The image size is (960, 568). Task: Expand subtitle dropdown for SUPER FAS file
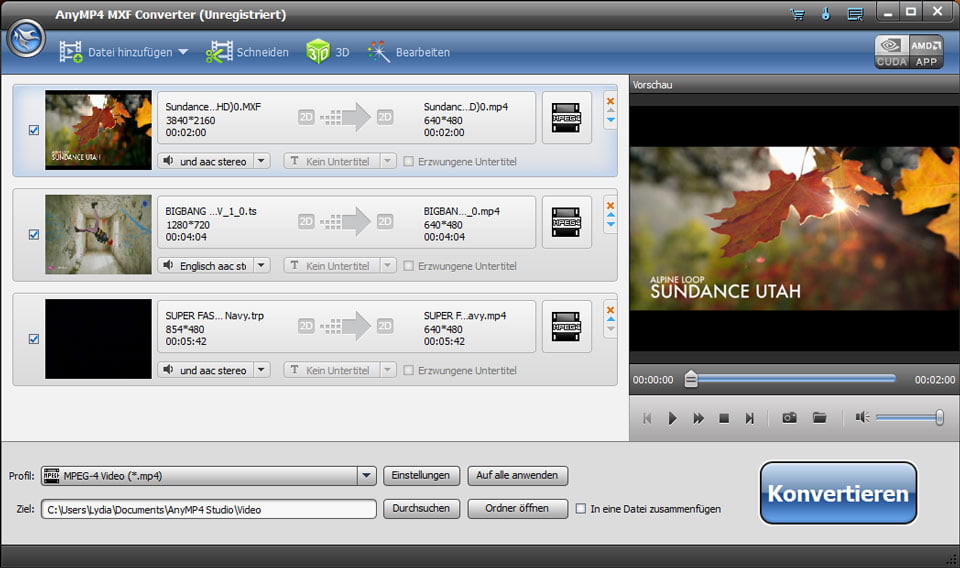[x=388, y=370]
